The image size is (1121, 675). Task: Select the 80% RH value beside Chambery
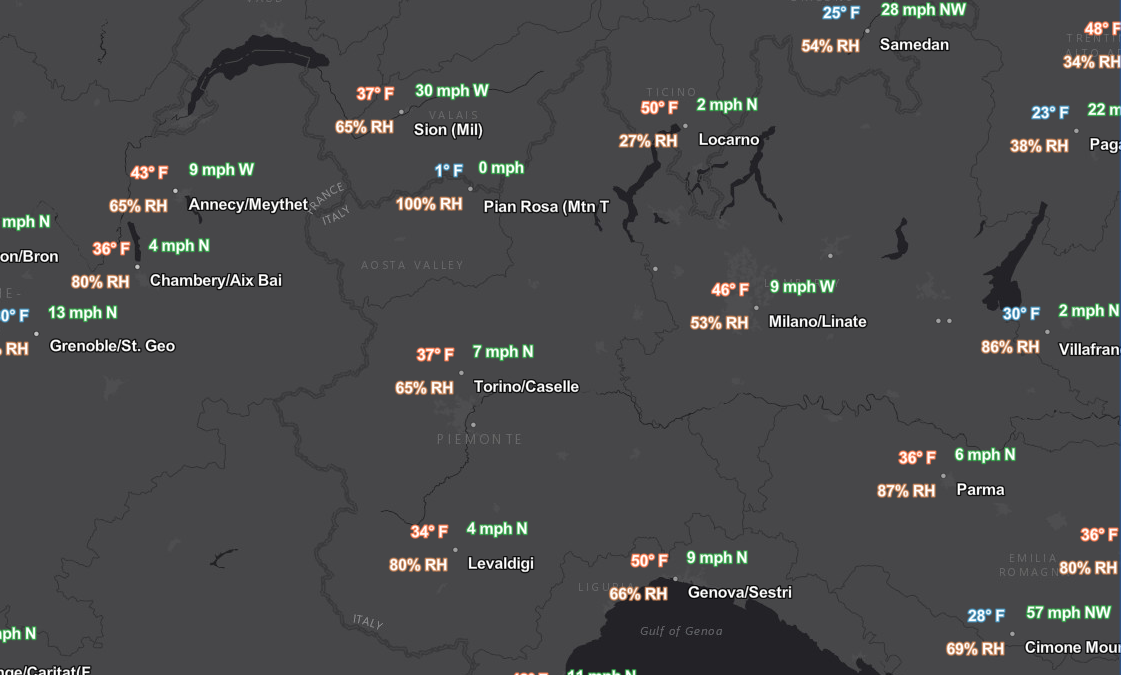[x=100, y=282]
